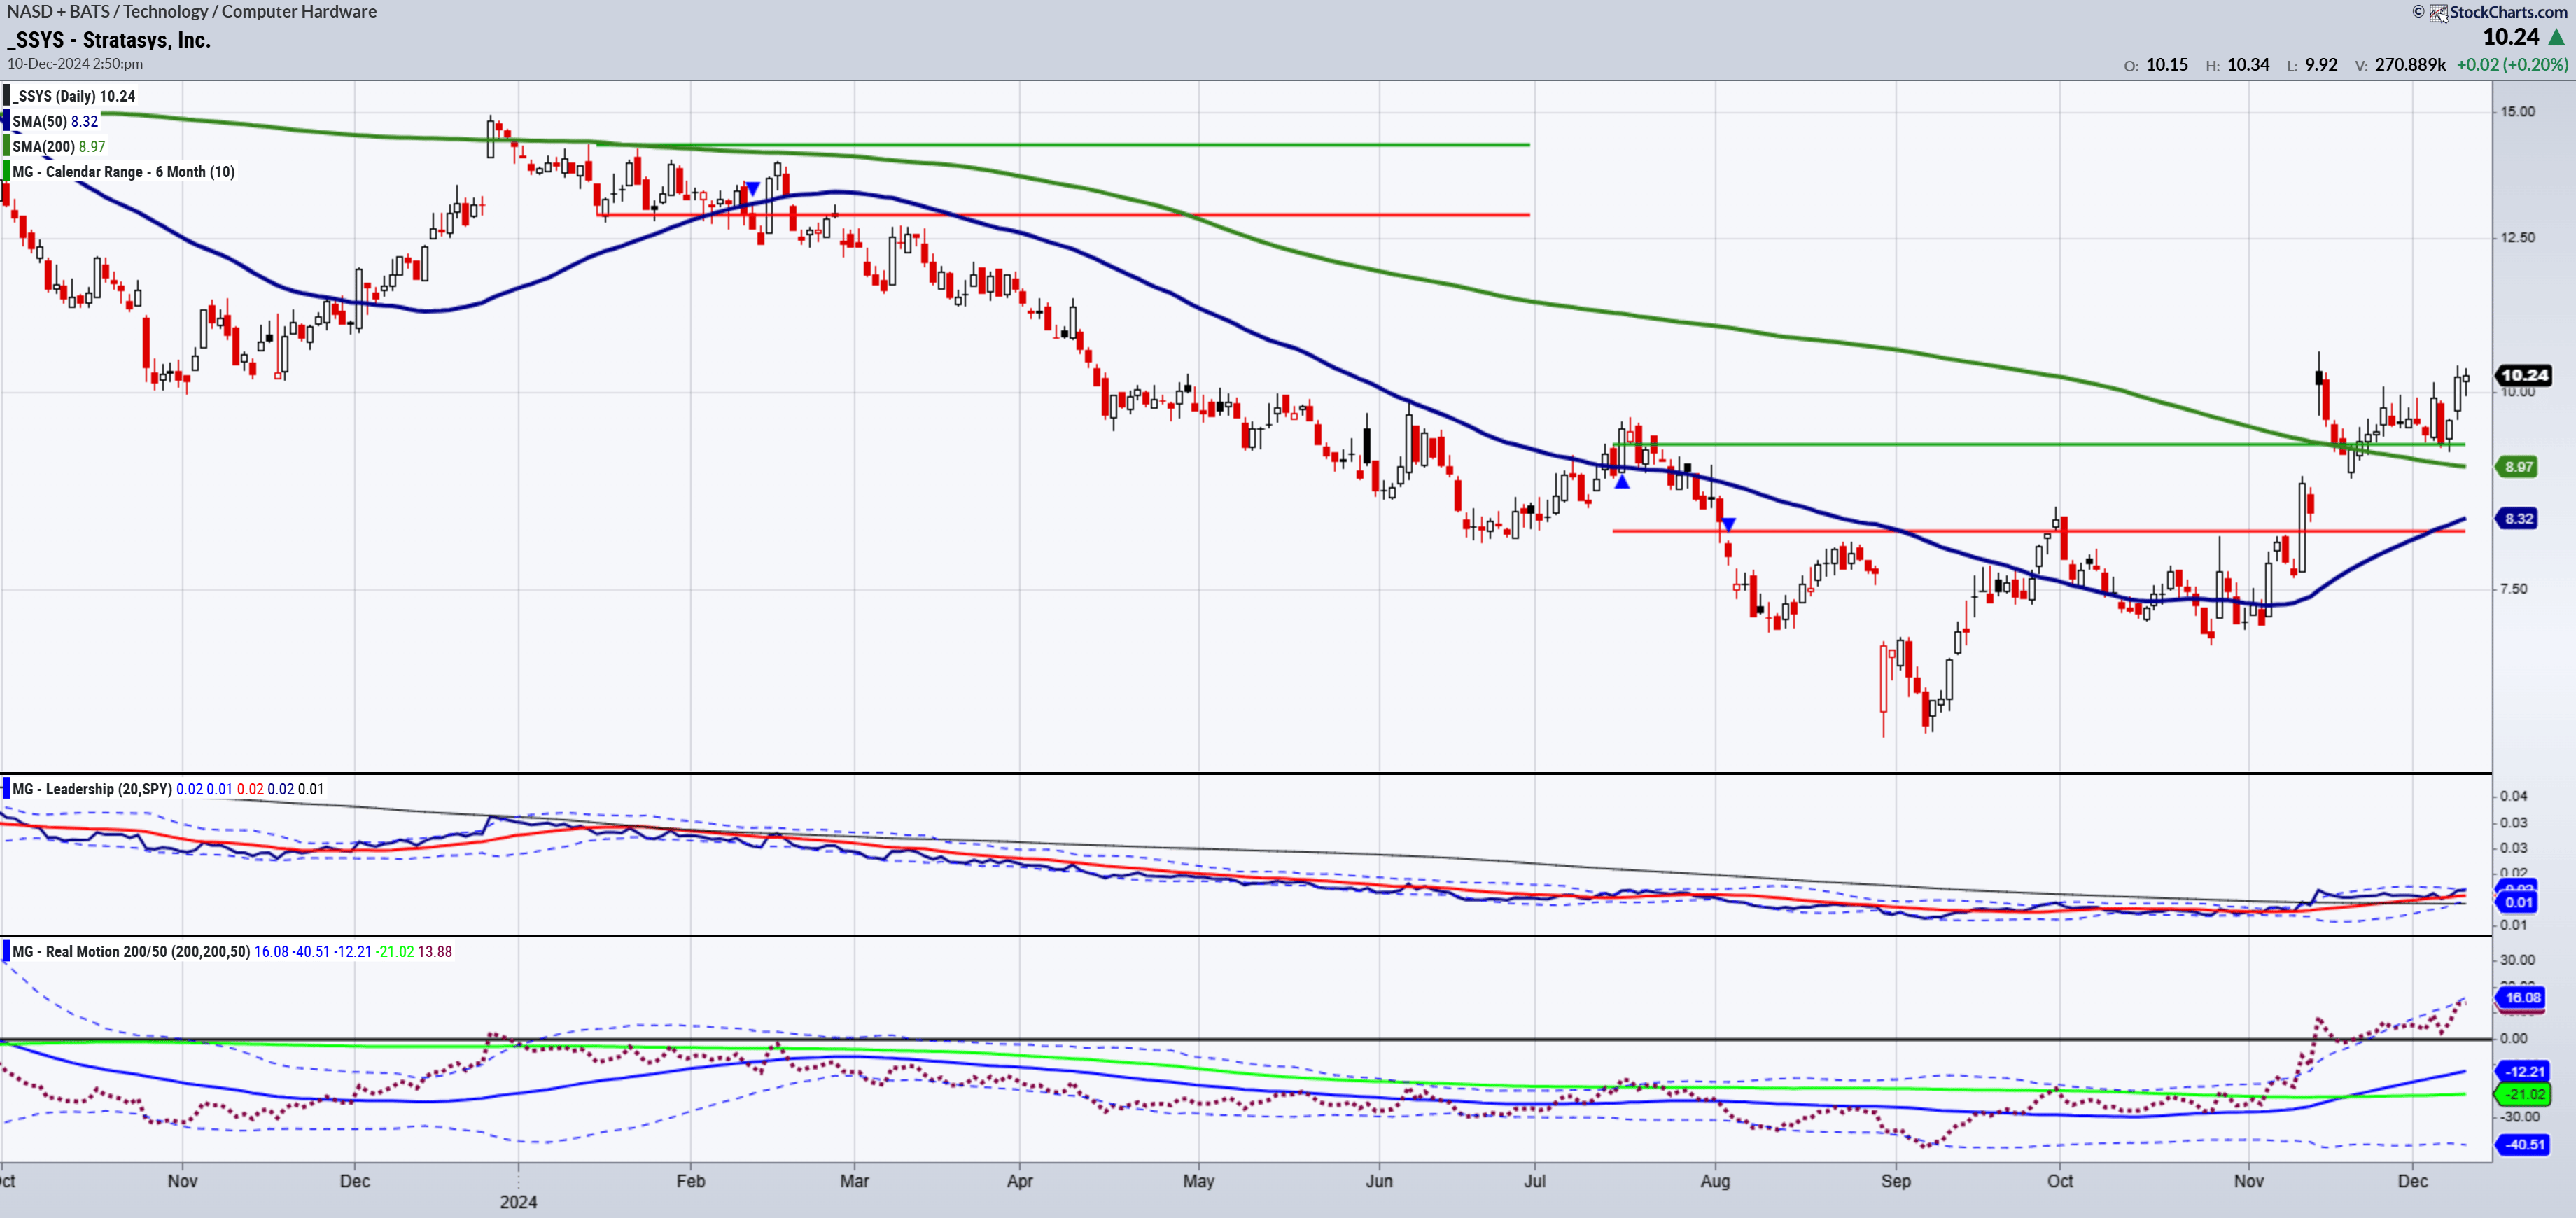
Task: Click the '_SSYS (Daily) 10.24' legend label
Action: tap(73, 96)
